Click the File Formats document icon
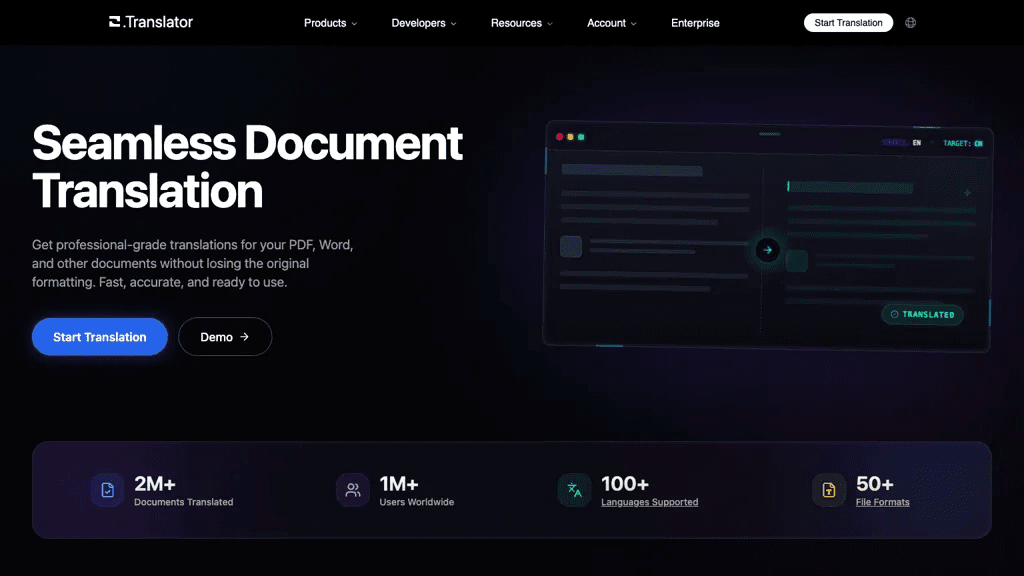 tap(829, 490)
